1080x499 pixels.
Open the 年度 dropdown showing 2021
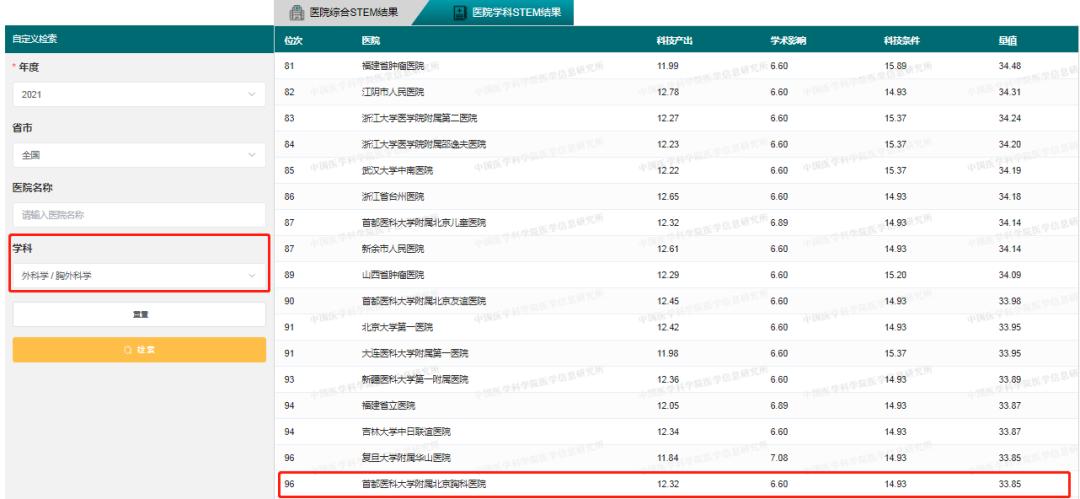pos(139,94)
